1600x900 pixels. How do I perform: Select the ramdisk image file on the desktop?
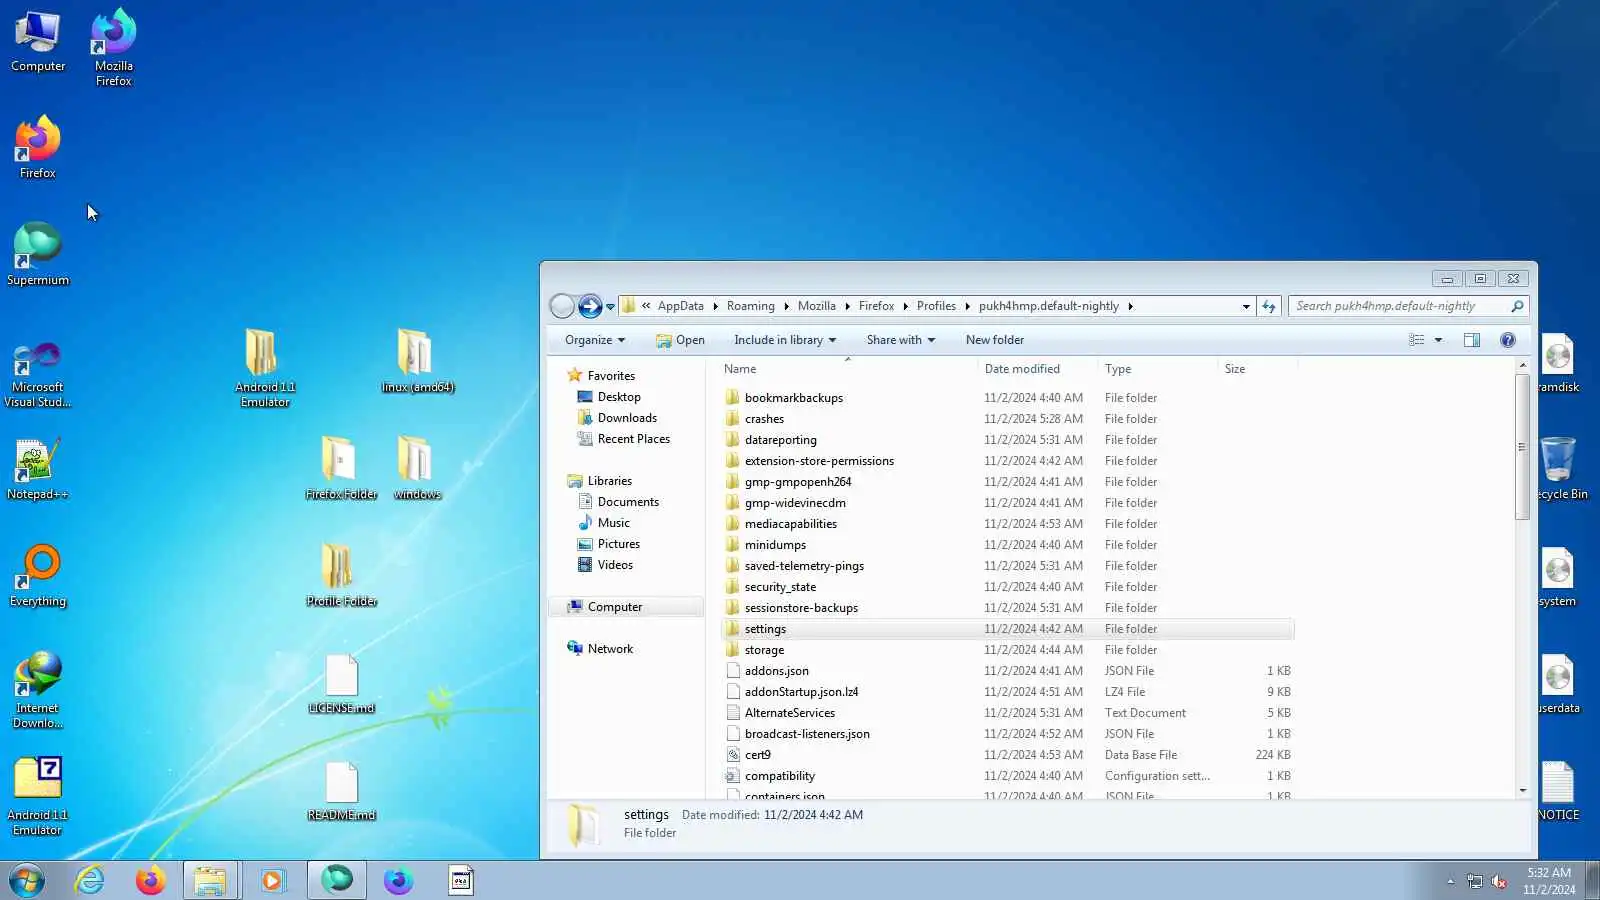(1558, 362)
